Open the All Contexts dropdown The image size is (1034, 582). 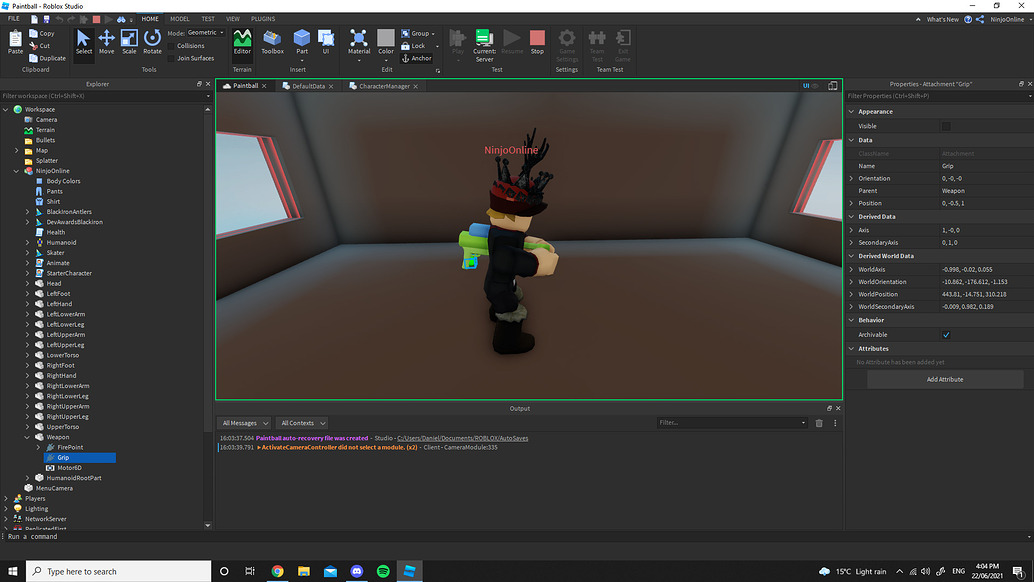click(303, 423)
